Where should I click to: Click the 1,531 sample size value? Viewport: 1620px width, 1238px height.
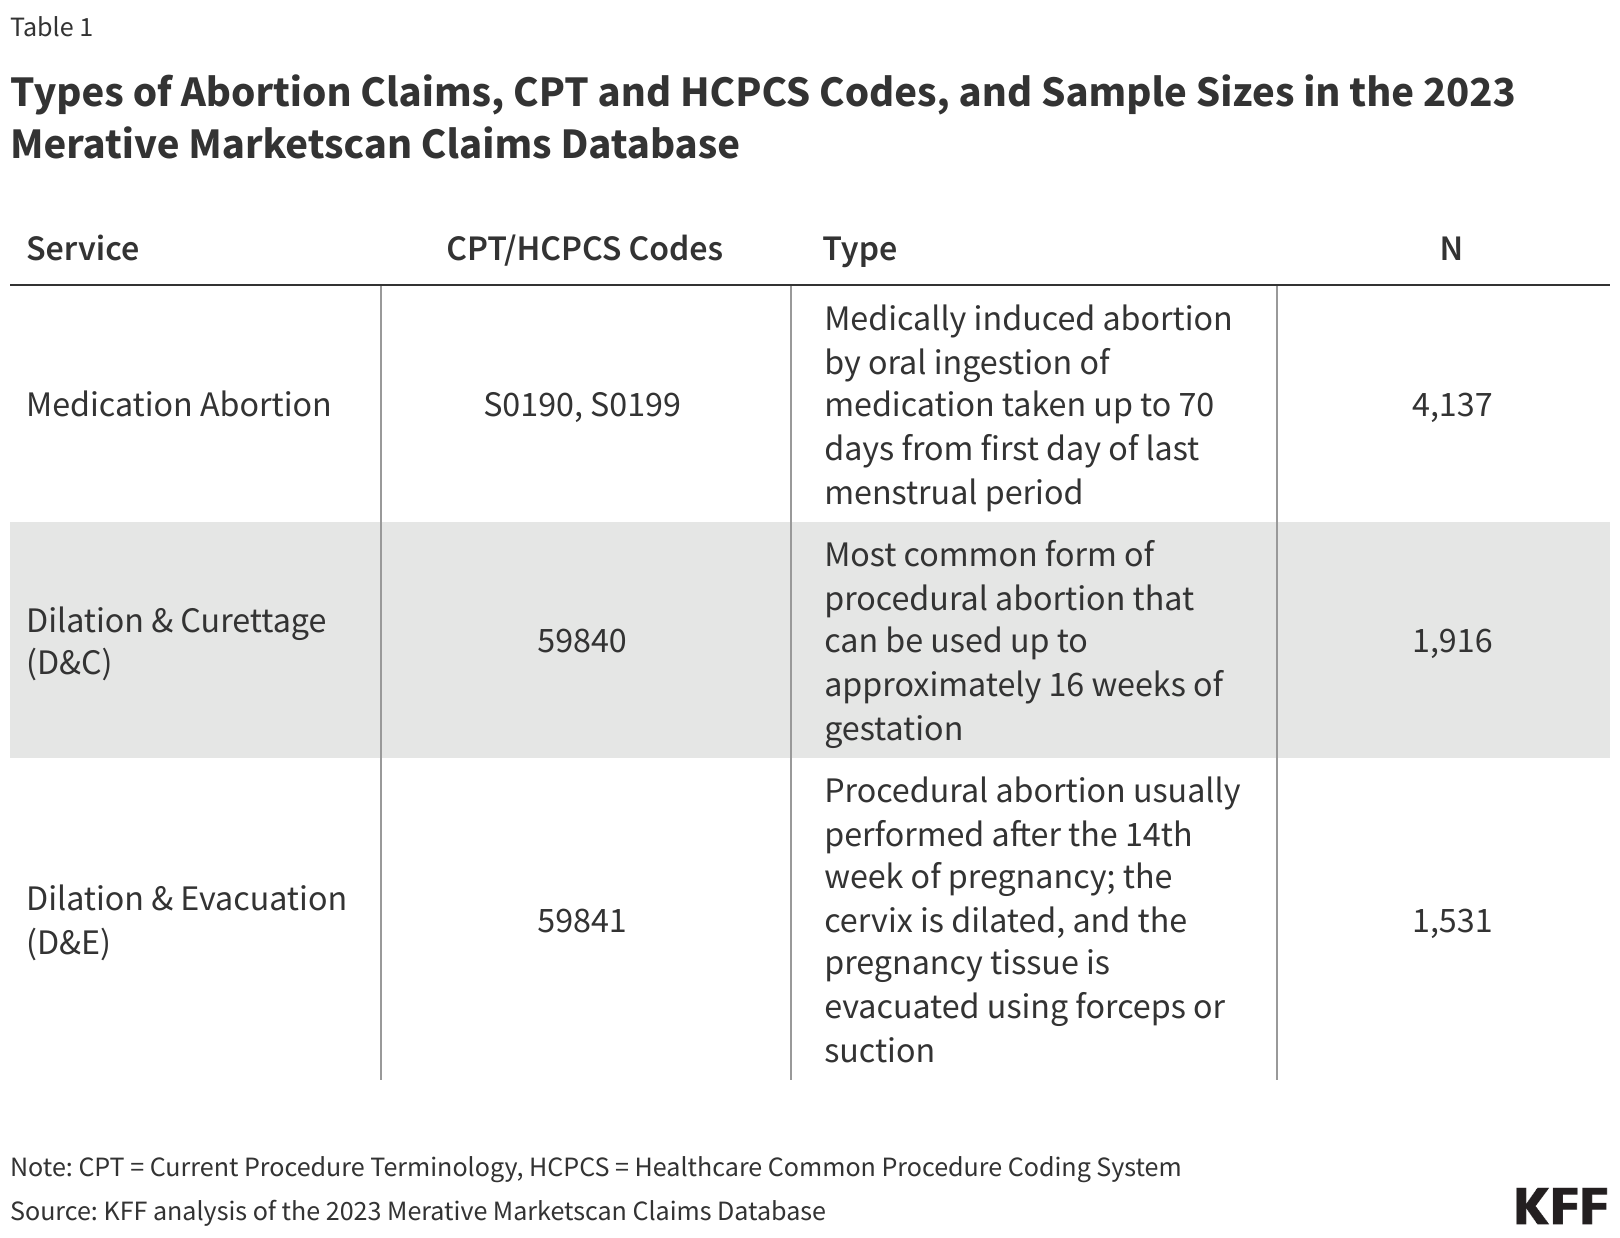click(x=1452, y=920)
